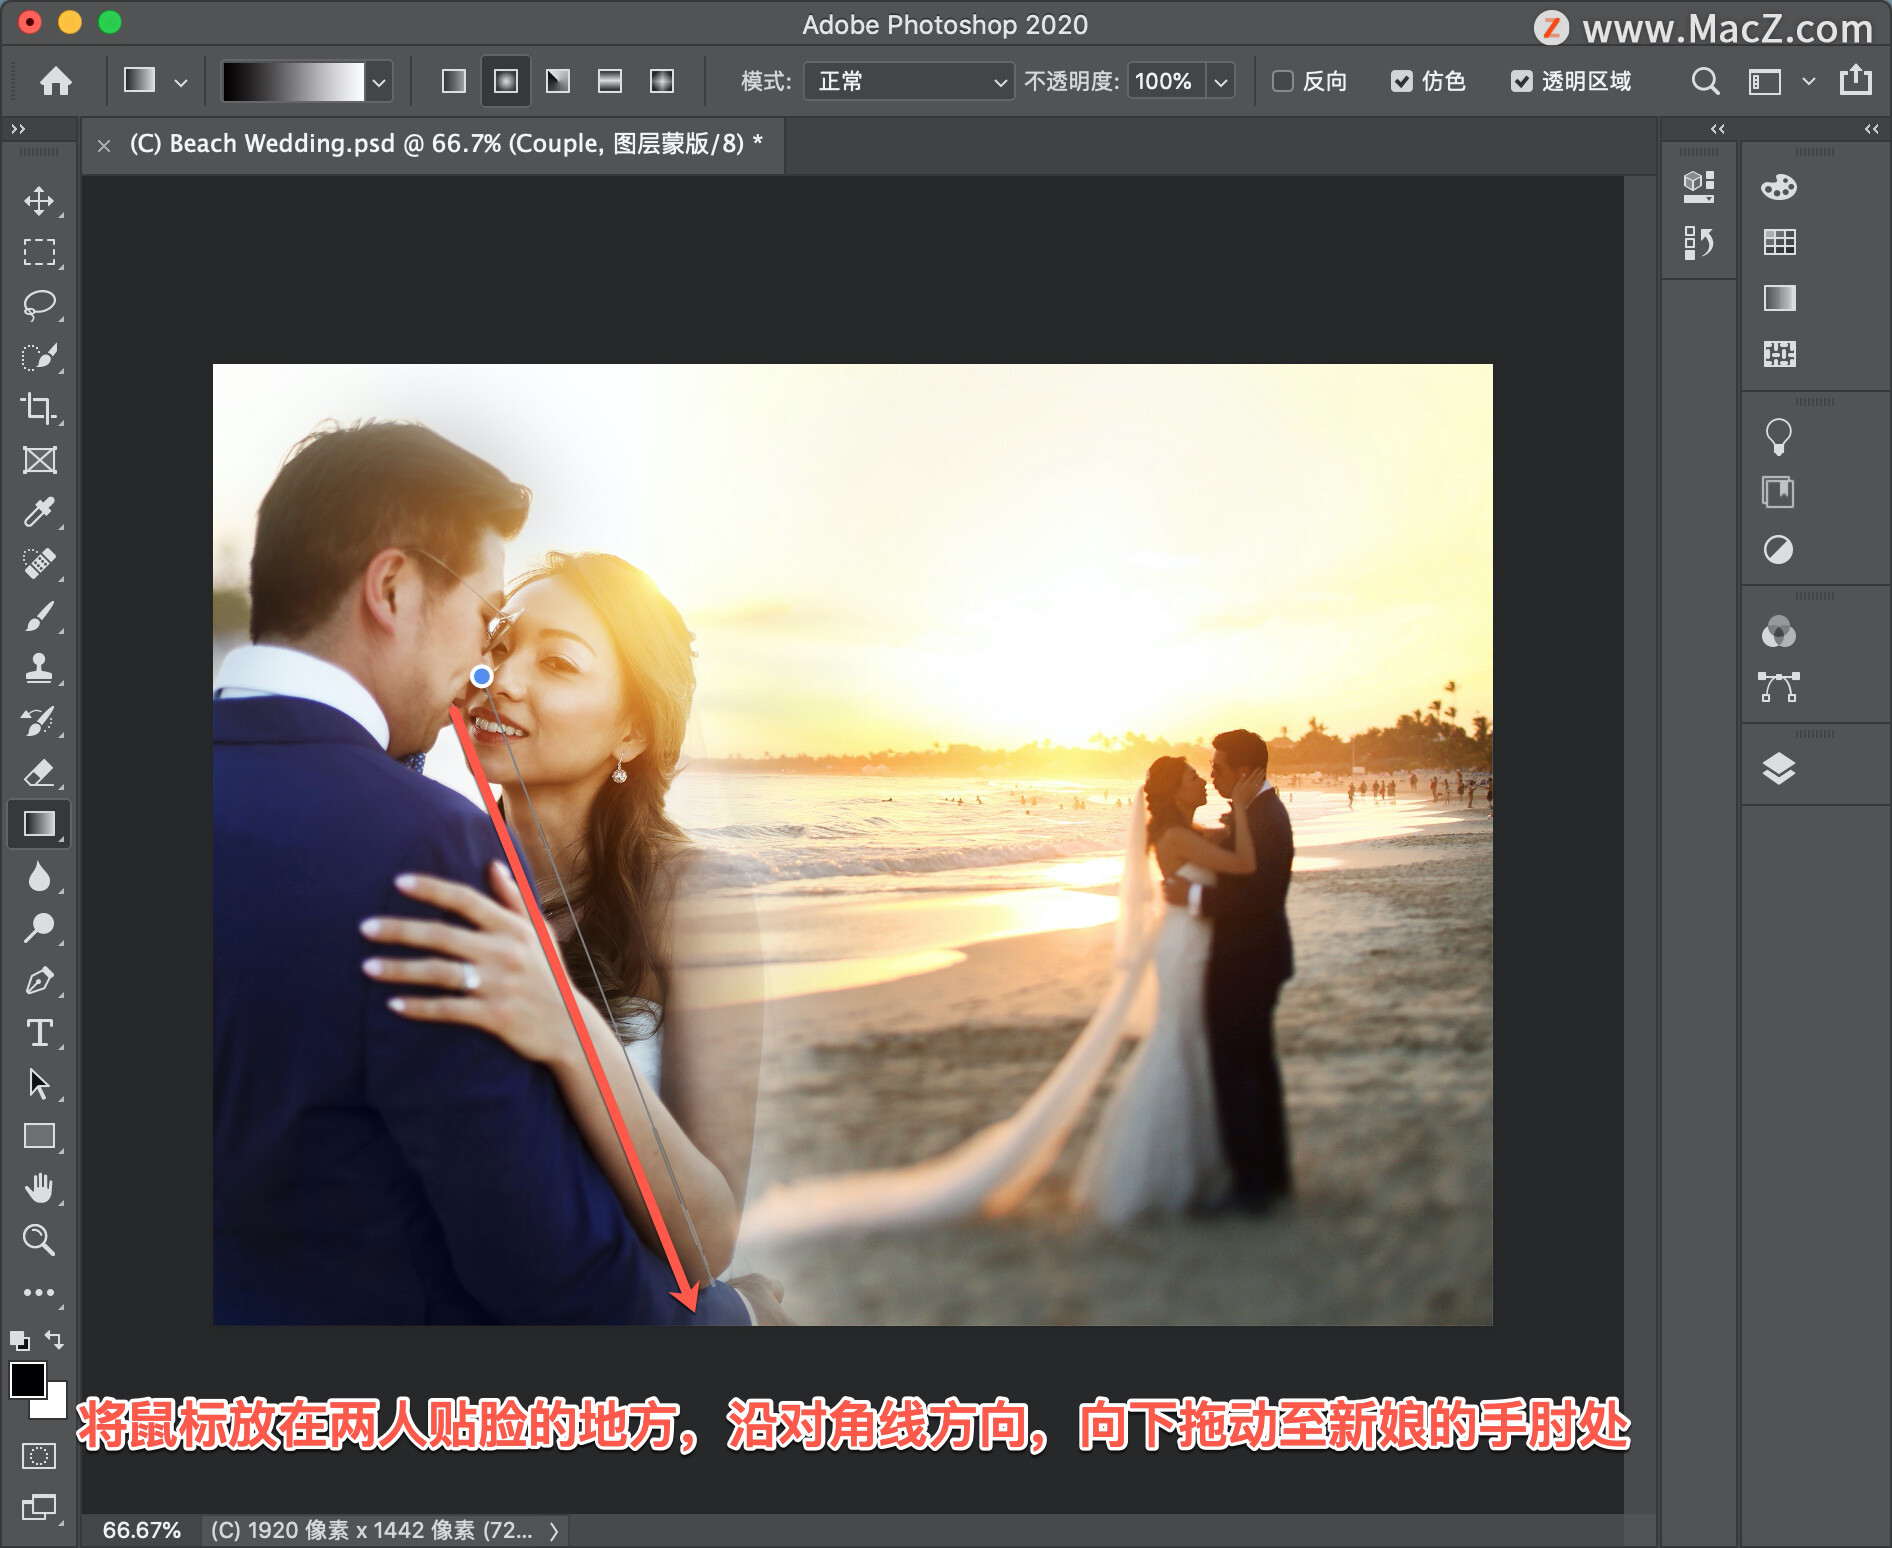1892x1548 pixels.
Task: Disable the 透明区域 (Transparency) checkbox
Action: point(1521,81)
